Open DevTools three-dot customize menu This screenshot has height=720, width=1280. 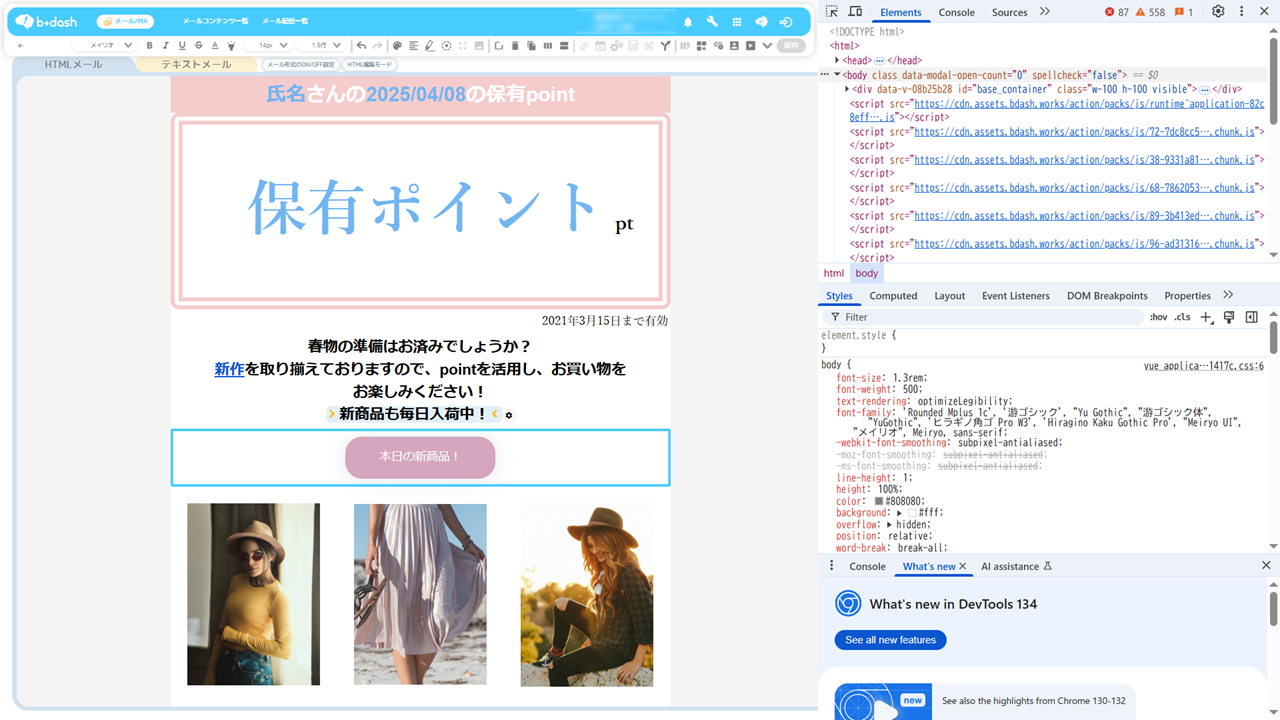click(1242, 11)
